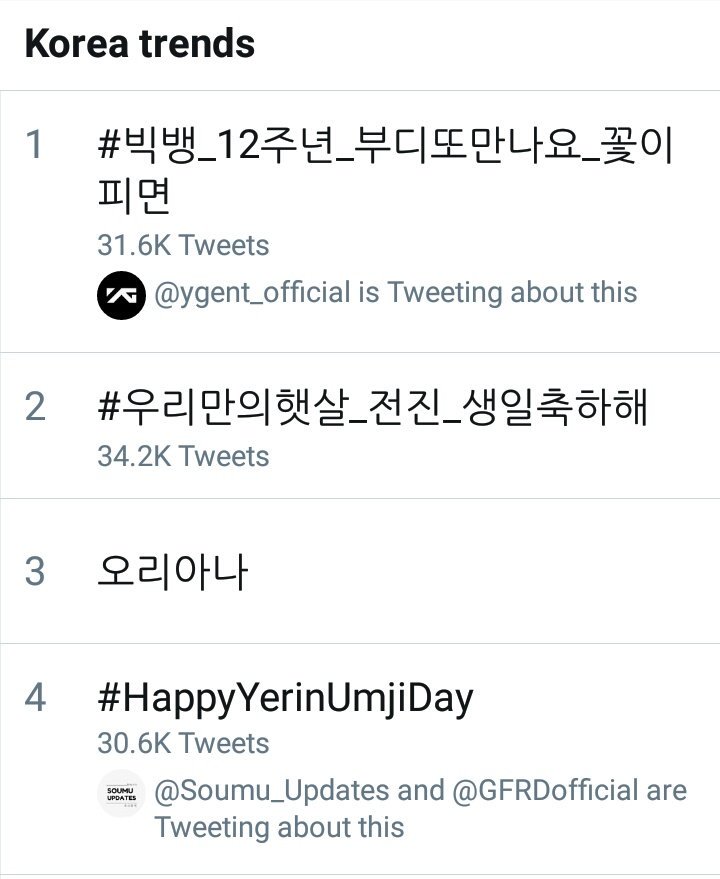720x879 pixels.
Task: Click the Soumu Updates profile avatar
Action: [121, 794]
